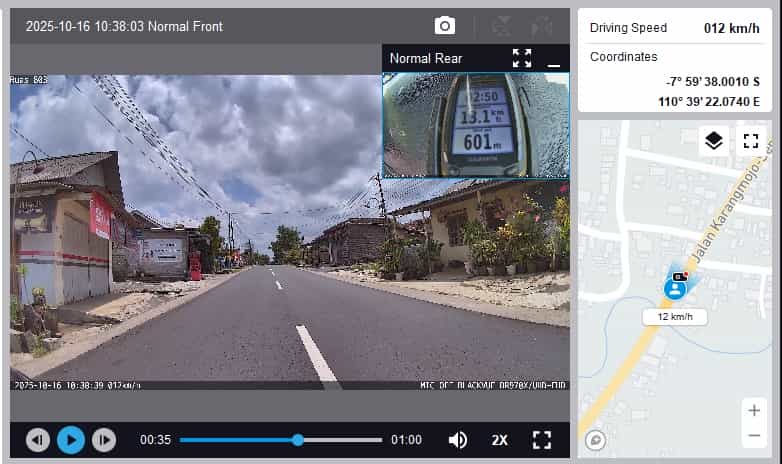The image size is (782, 464).
Task: Capture a snapshot with the camera icon
Action: click(x=445, y=26)
